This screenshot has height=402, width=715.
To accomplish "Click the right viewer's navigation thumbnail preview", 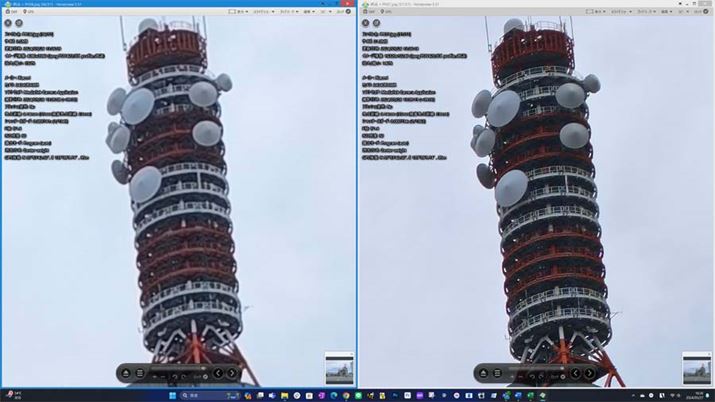I will click(x=697, y=370).
